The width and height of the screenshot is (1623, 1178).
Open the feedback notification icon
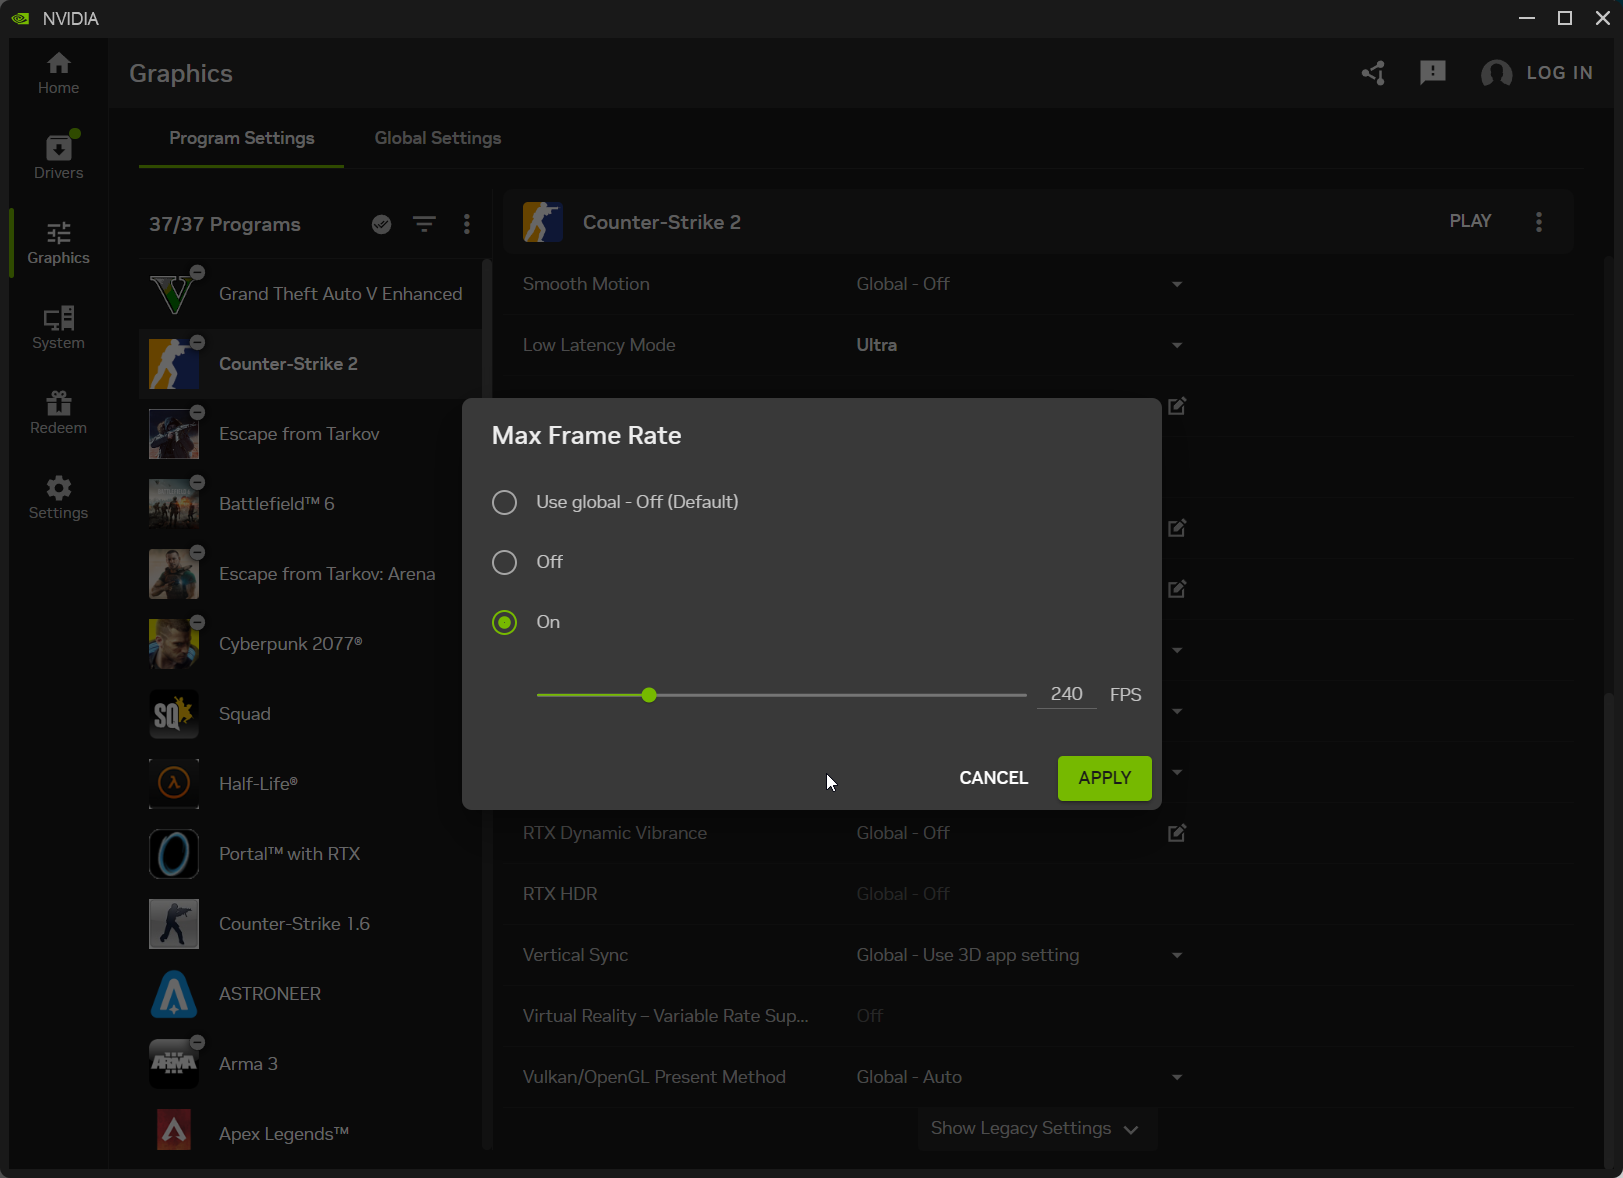click(1433, 73)
